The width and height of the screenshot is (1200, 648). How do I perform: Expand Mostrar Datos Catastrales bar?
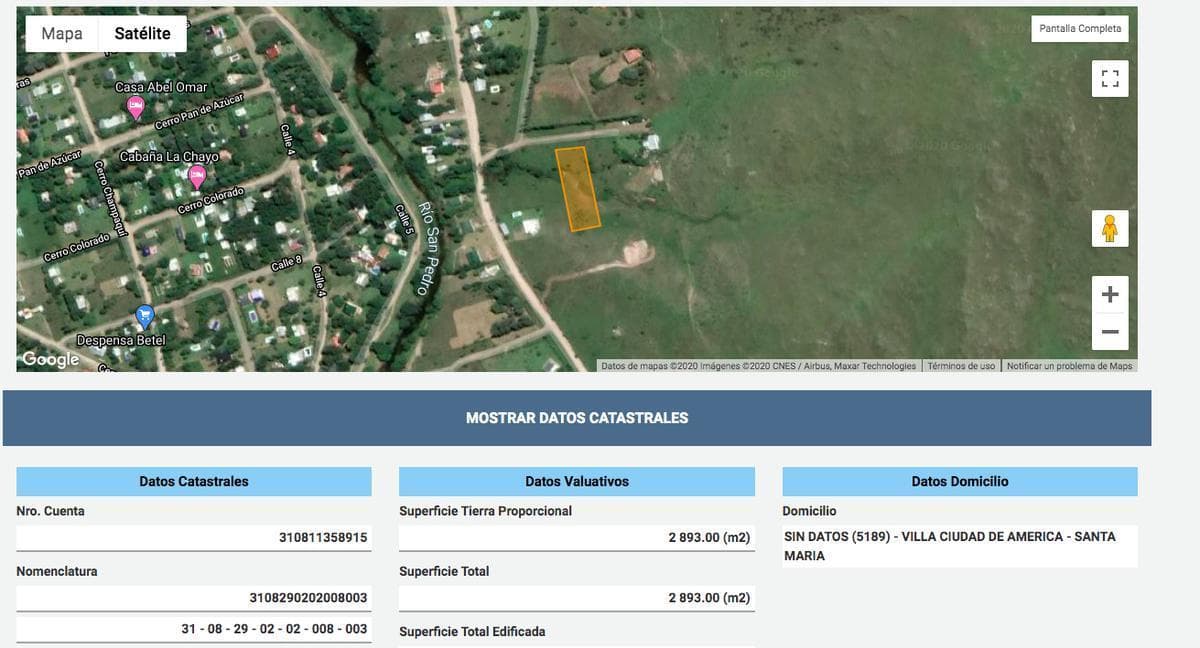tap(577, 418)
